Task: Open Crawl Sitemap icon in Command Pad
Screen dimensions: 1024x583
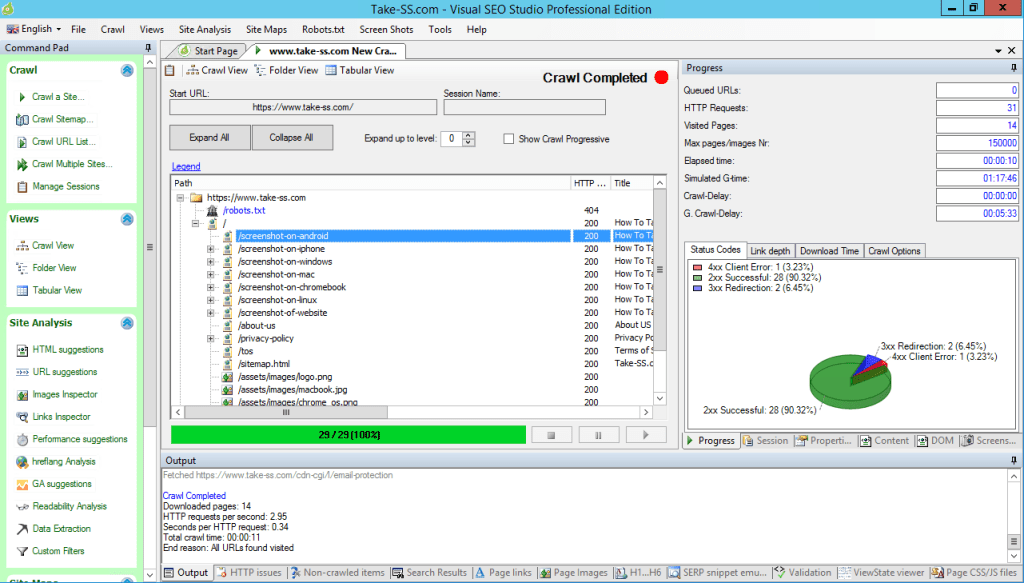Action: pyautogui.click(x=22, y=119)
